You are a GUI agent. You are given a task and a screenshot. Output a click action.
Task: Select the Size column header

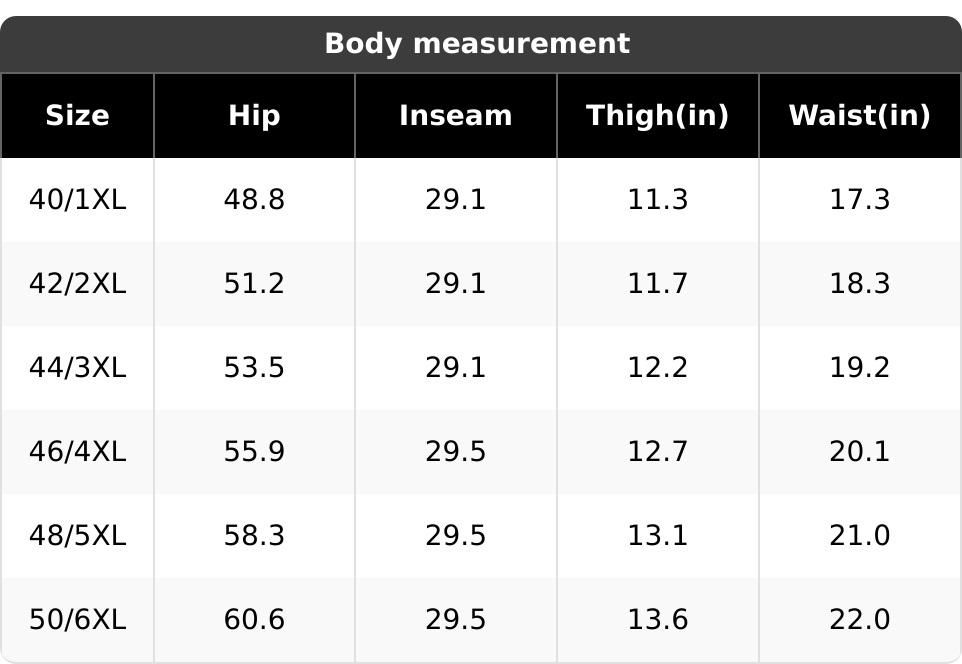pyautogui.click(x=77, y=115)
